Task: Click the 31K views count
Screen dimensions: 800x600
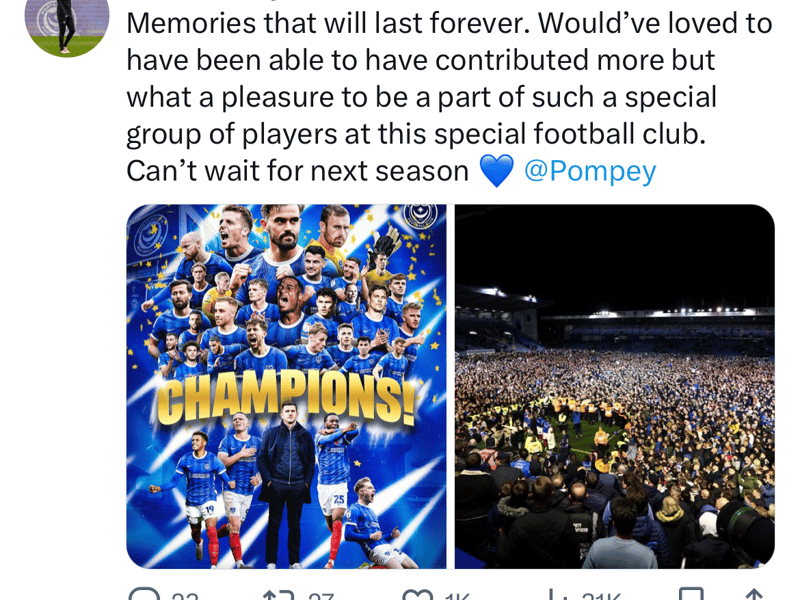Action: click(x=601, y=596)
